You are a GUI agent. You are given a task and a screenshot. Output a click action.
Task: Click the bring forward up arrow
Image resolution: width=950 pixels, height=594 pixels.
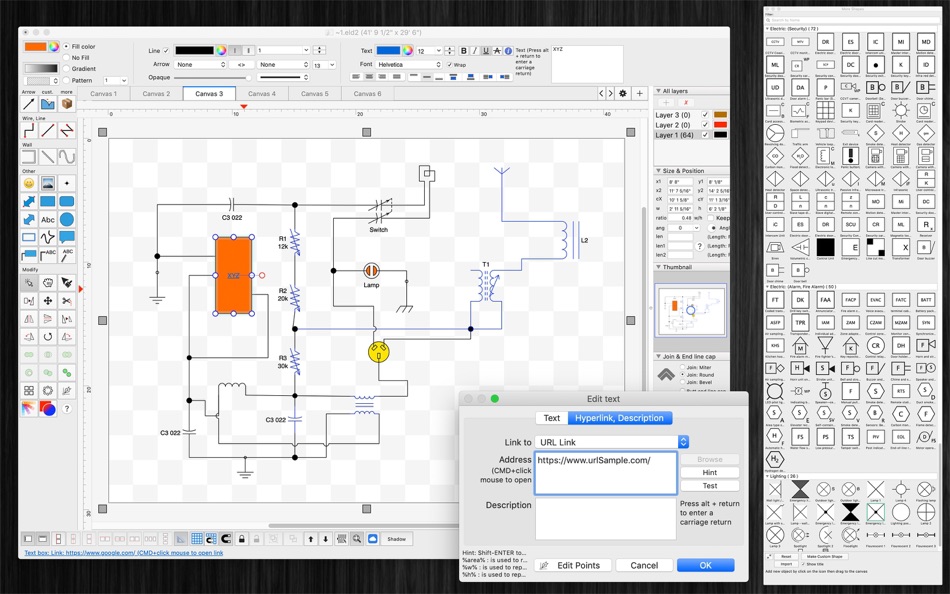point(311,538)
